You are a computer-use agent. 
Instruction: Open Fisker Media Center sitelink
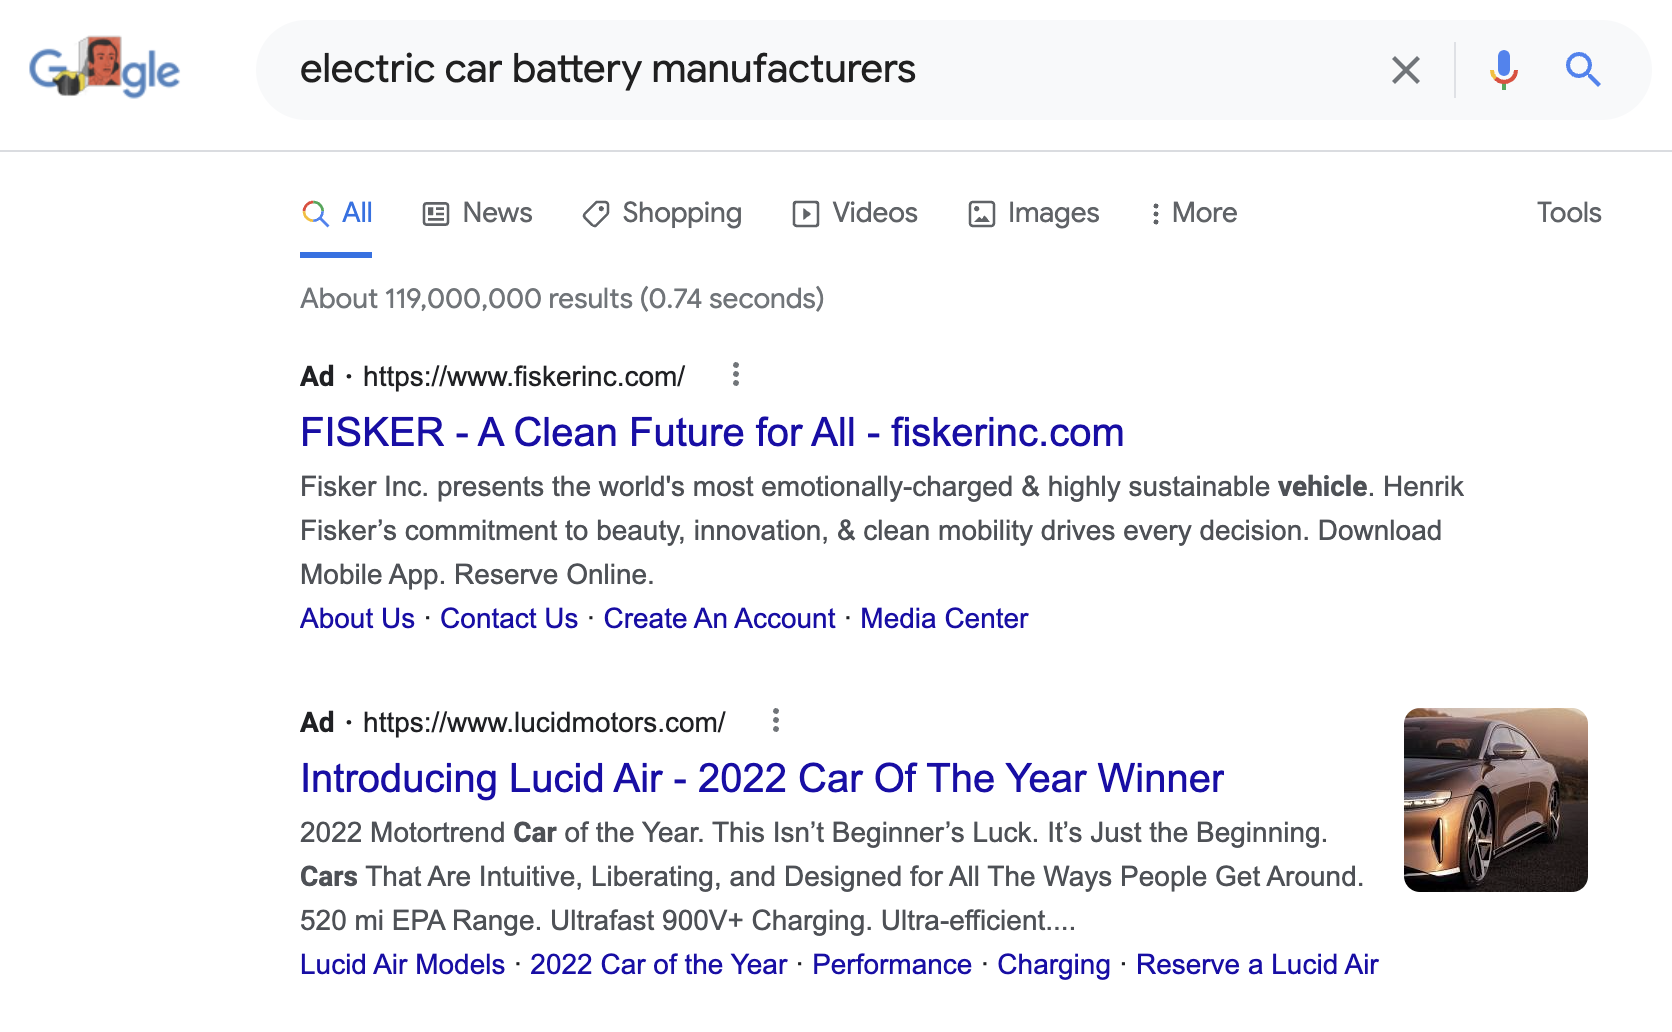click(x=944, y=619)
